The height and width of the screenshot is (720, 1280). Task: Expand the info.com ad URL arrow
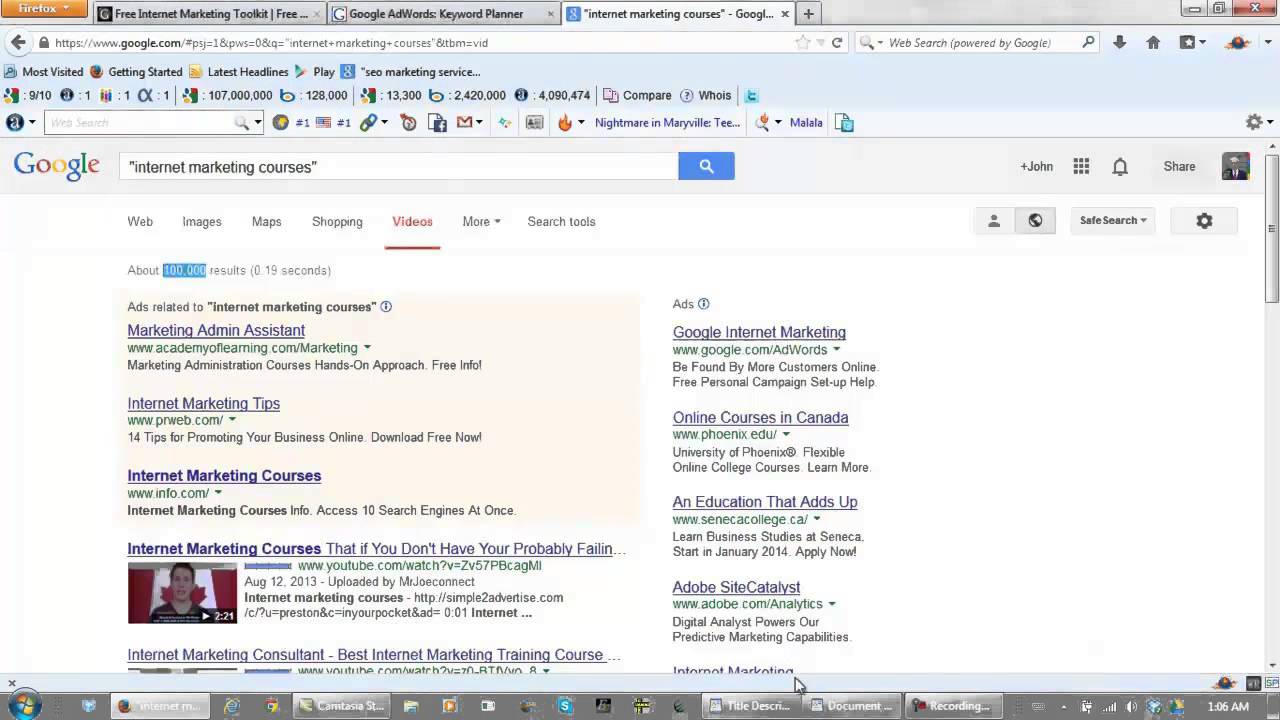point(218,493)
